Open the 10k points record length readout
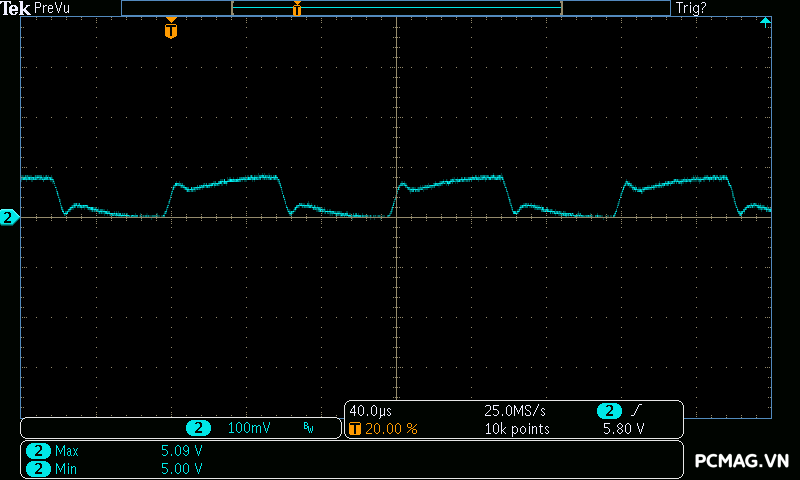 (517, 429)
